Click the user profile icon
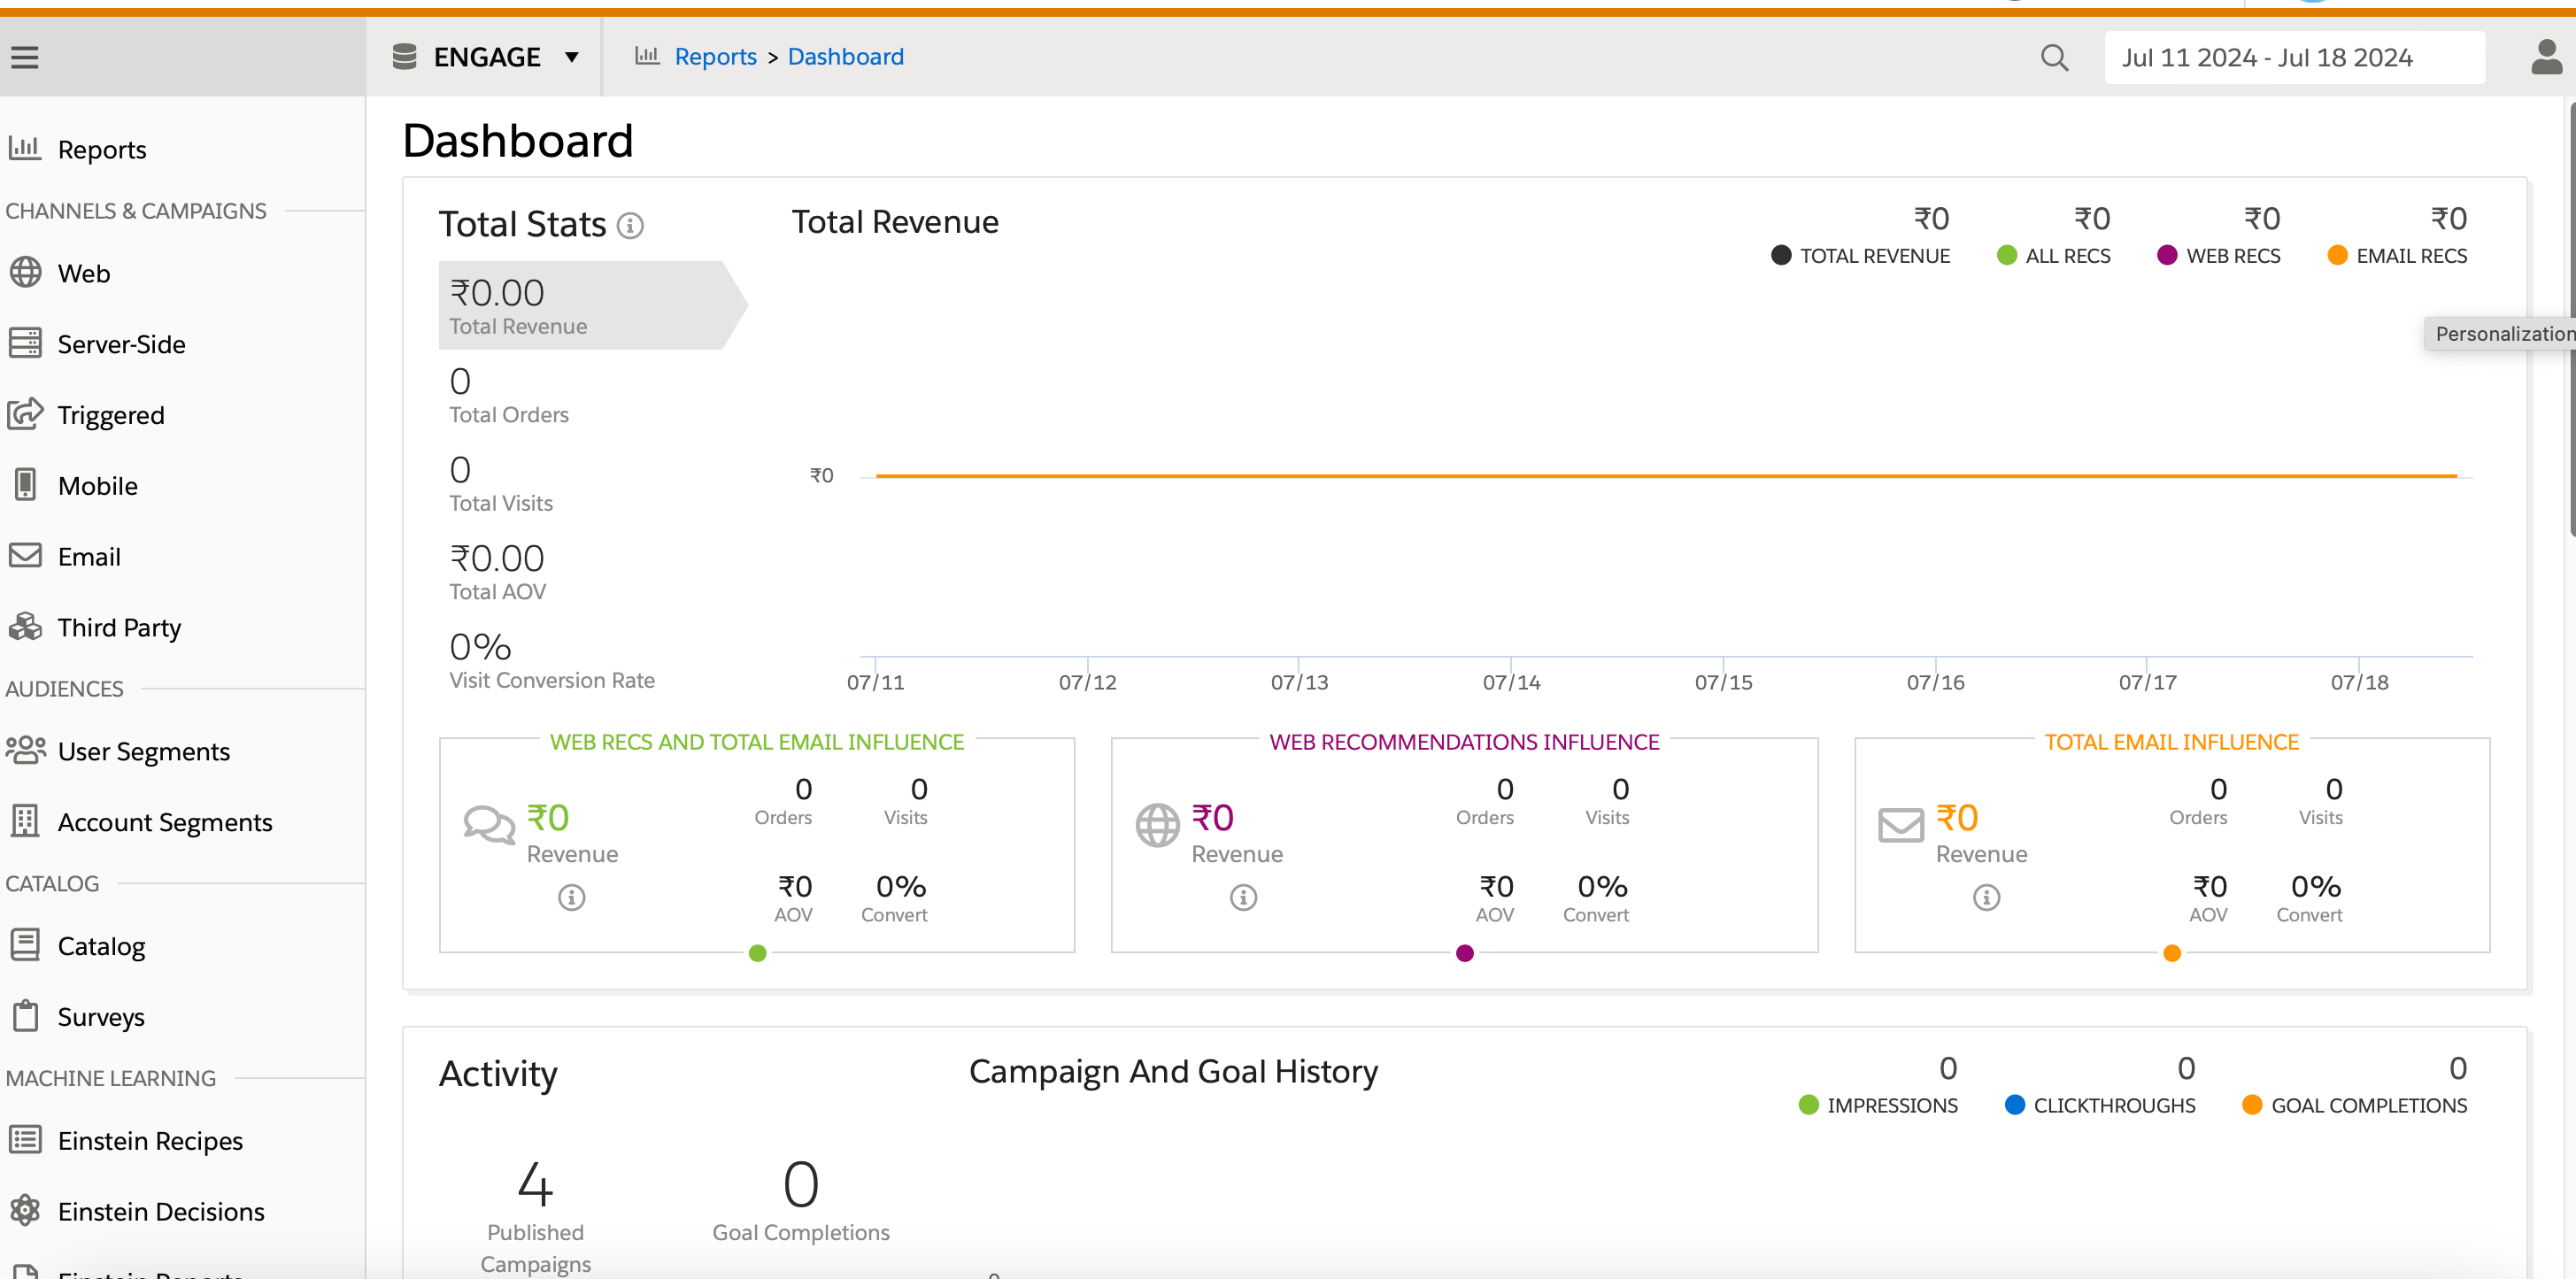Screen dimensions: 2576x1279 pos(2543,58)
